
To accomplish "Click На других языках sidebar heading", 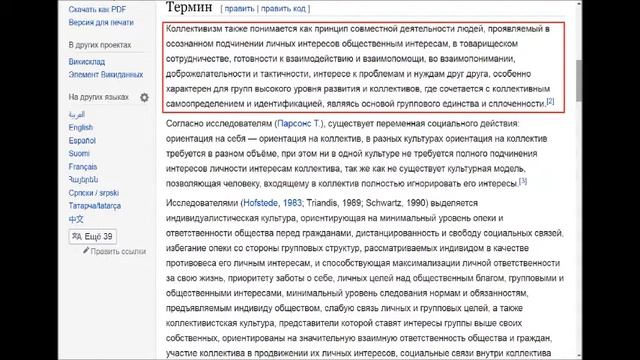I will click(99, 97).
